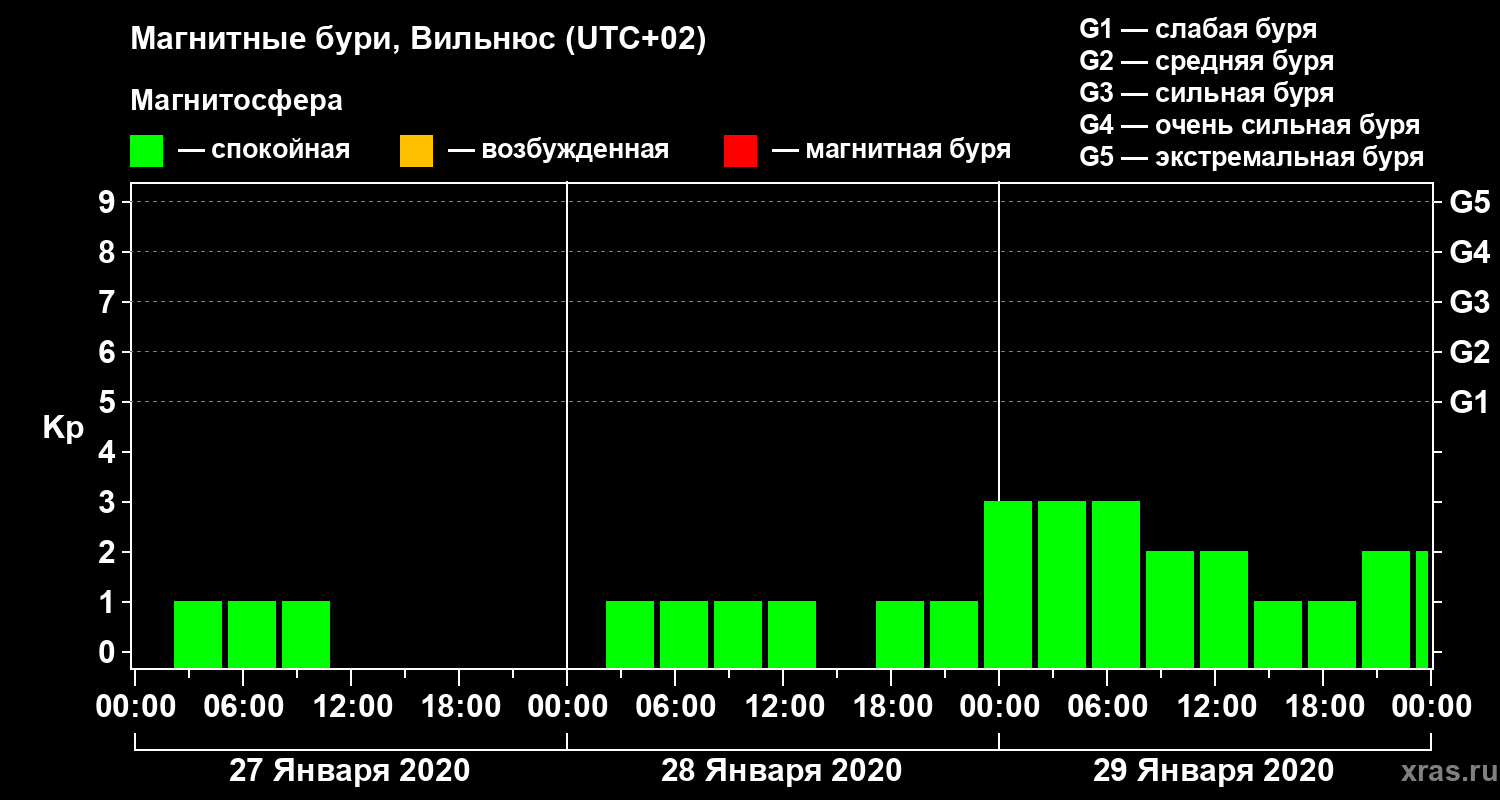
Task: Click the Kp value '5' on the left axis
Action: [109, 403]
